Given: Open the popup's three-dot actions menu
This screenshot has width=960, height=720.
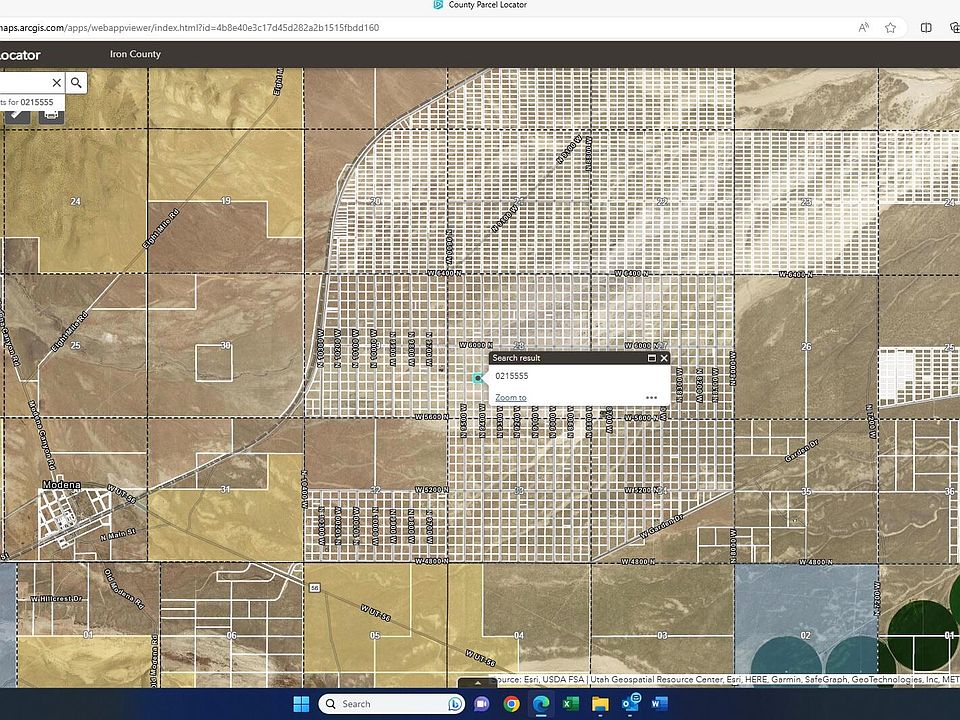Looking at the screenshot, I should tap(652, 397).
